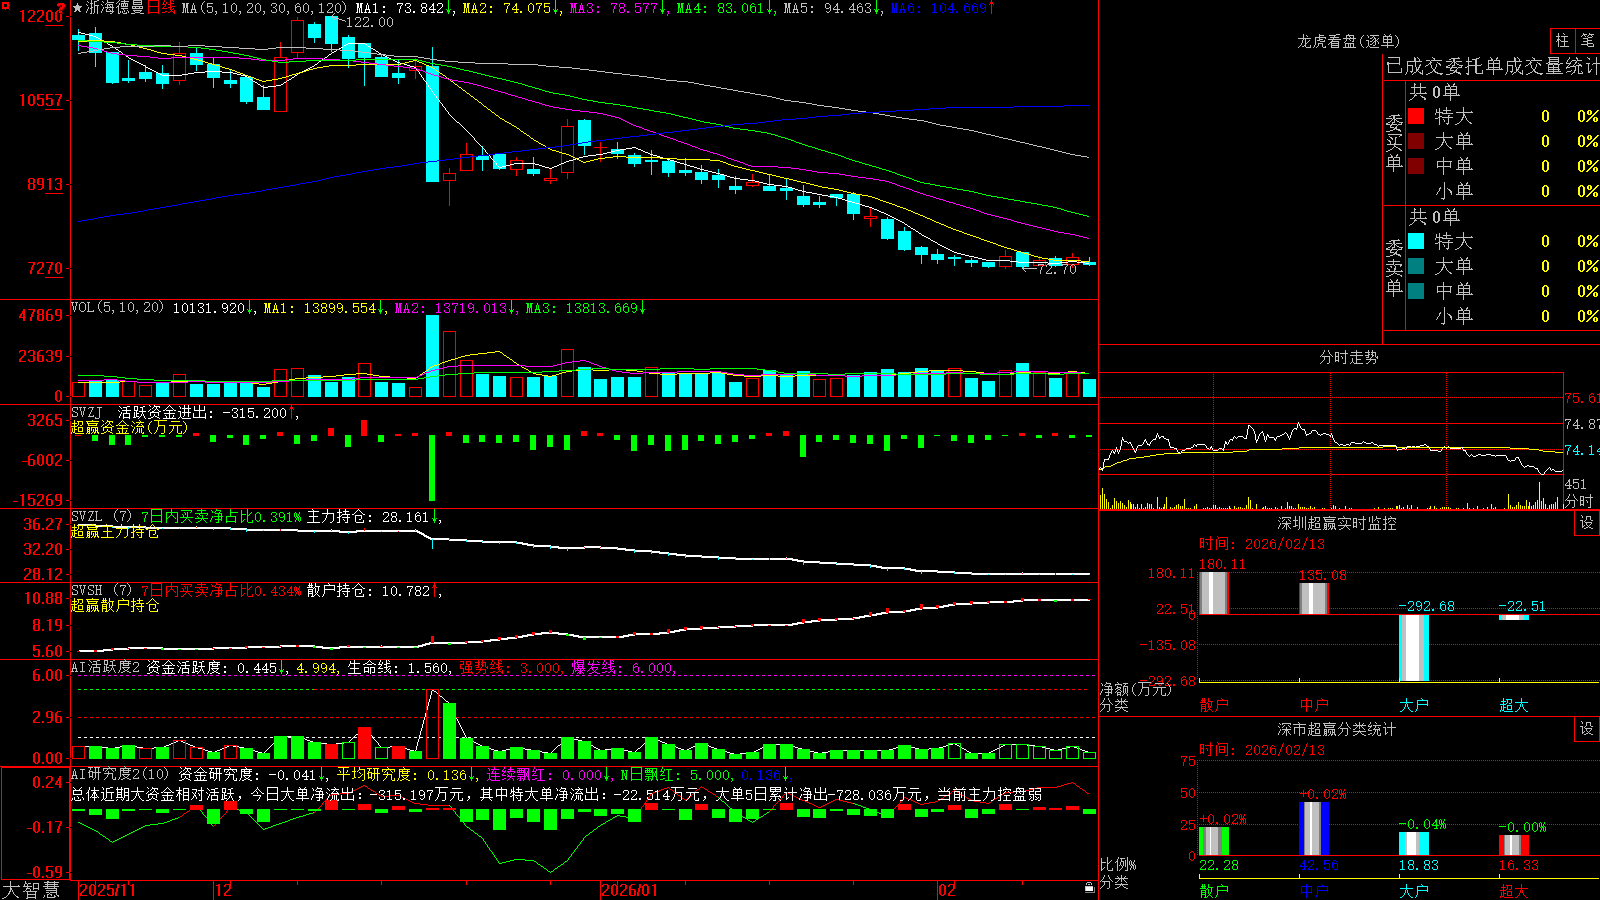The width and height of the screenshot is (1600, 900).
Task: Switch order view to 笔 mode
Action: [x=1587, y=41]
